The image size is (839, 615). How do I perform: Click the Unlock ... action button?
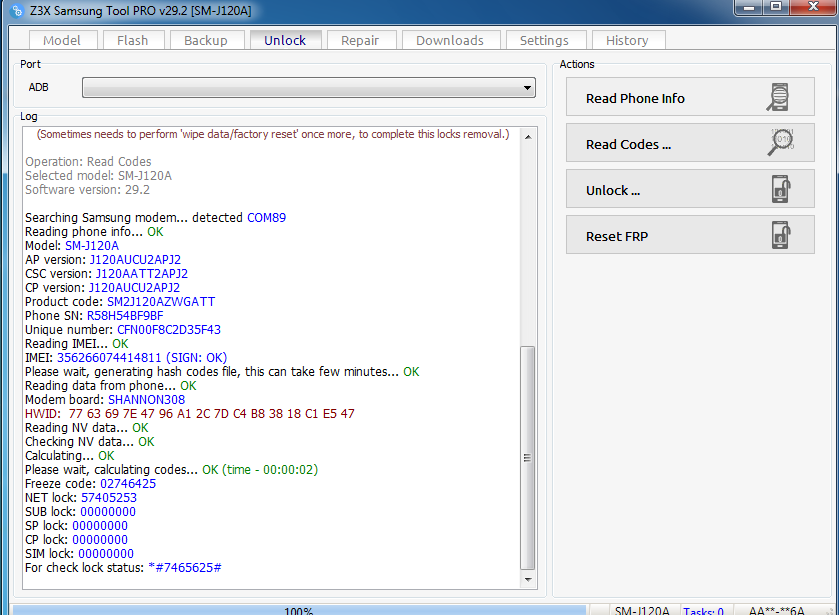tap(690, 189)
